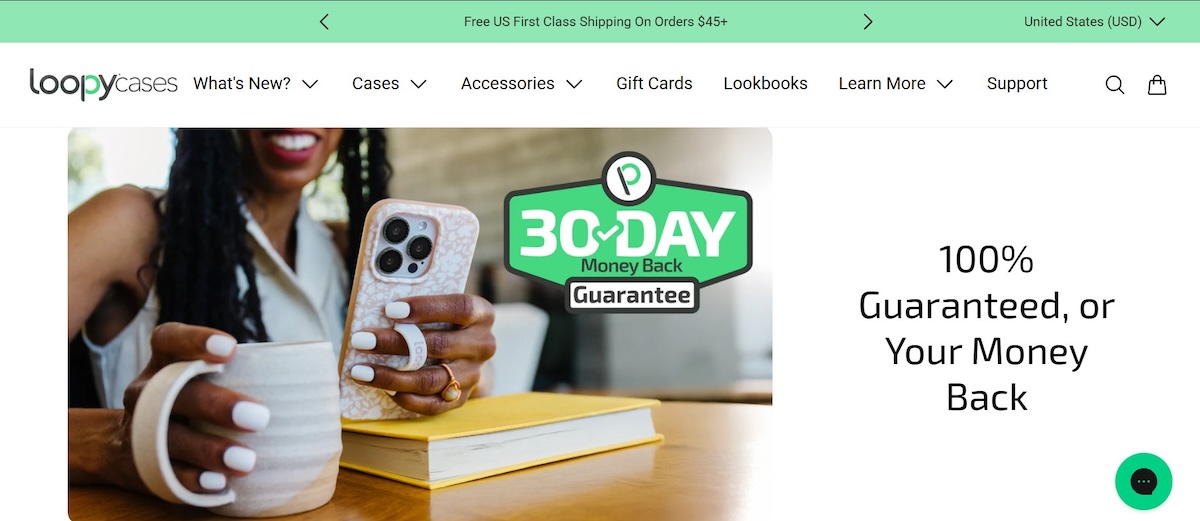
Task: Go to next announcement with right arrow
Action: pyautogui.click(x=868, y=21)
